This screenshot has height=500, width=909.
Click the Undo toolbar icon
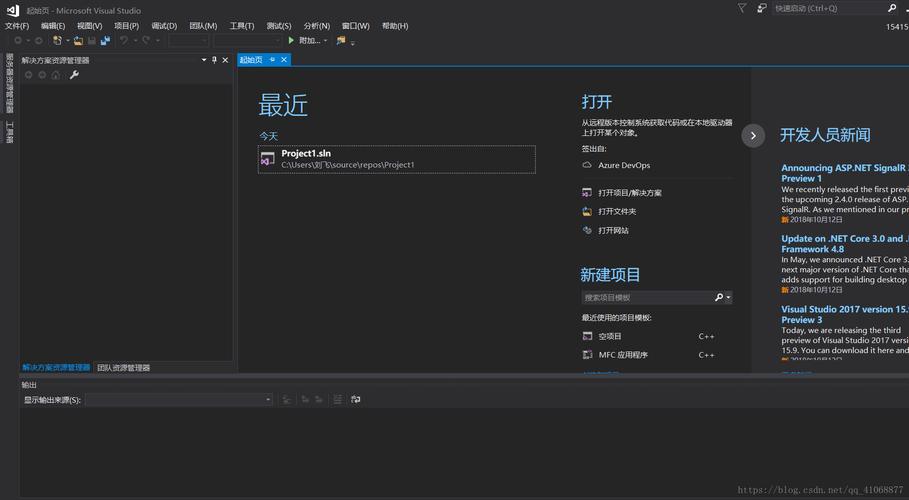point(123,41)
